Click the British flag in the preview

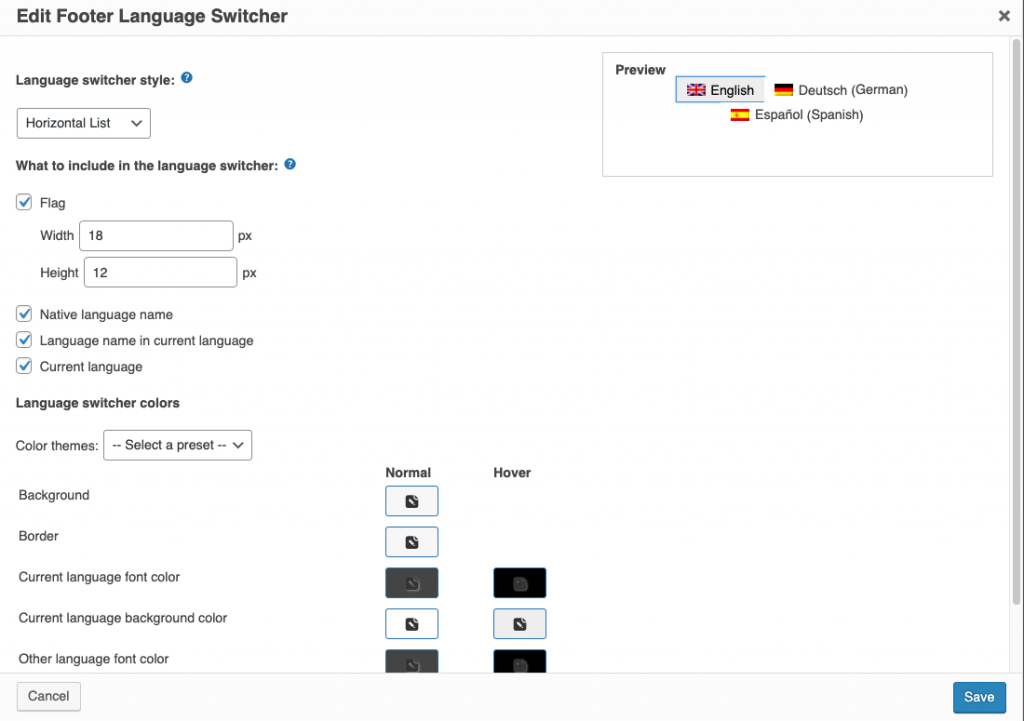(696, 89)
